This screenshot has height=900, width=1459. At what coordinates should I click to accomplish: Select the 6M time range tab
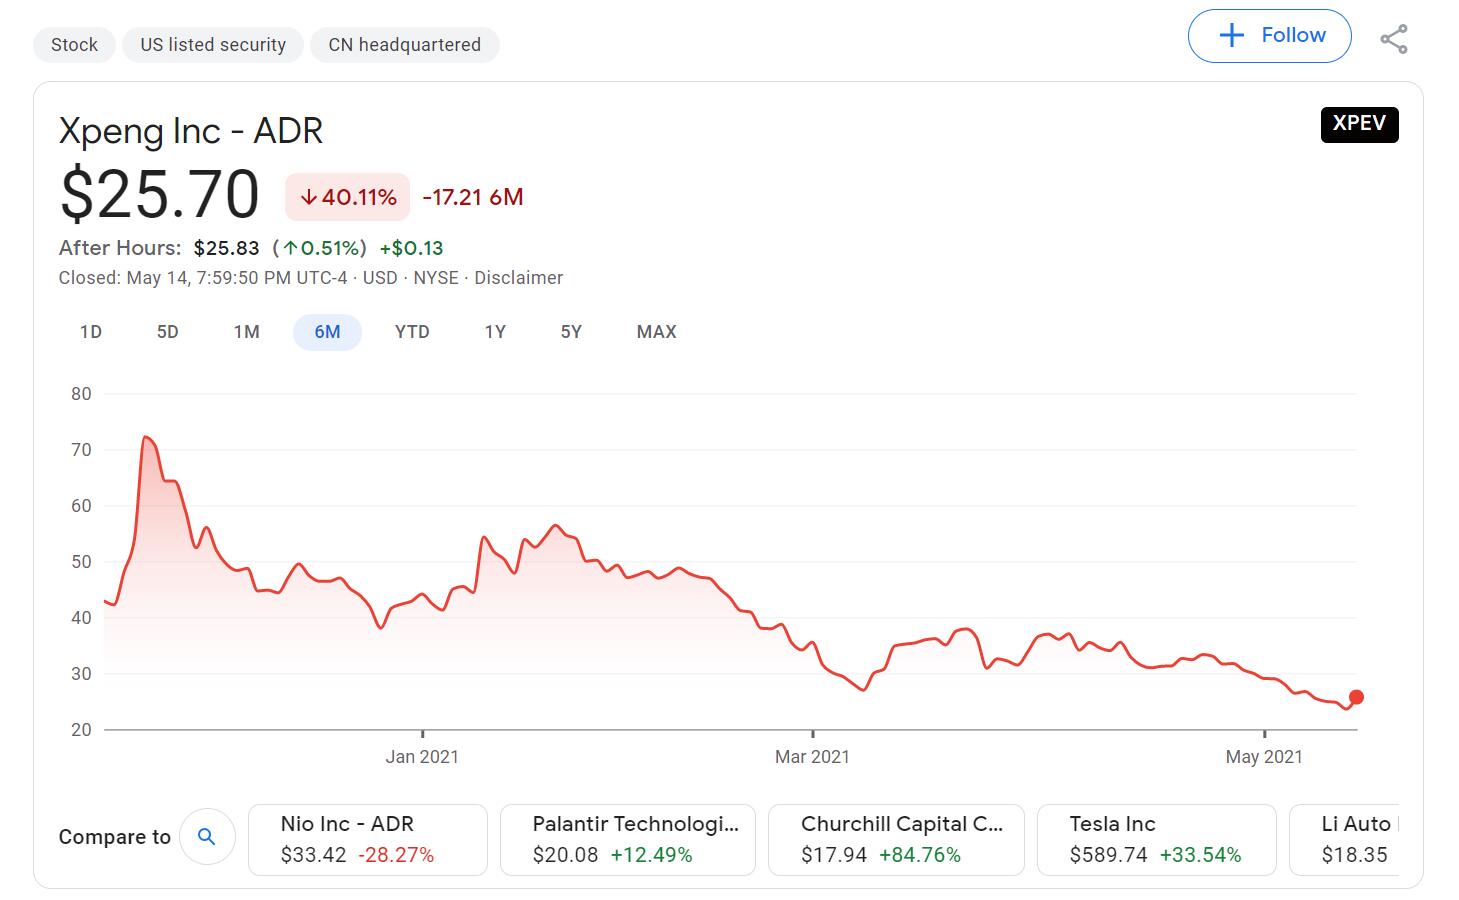pyautogui.click(x=327, y=332)
